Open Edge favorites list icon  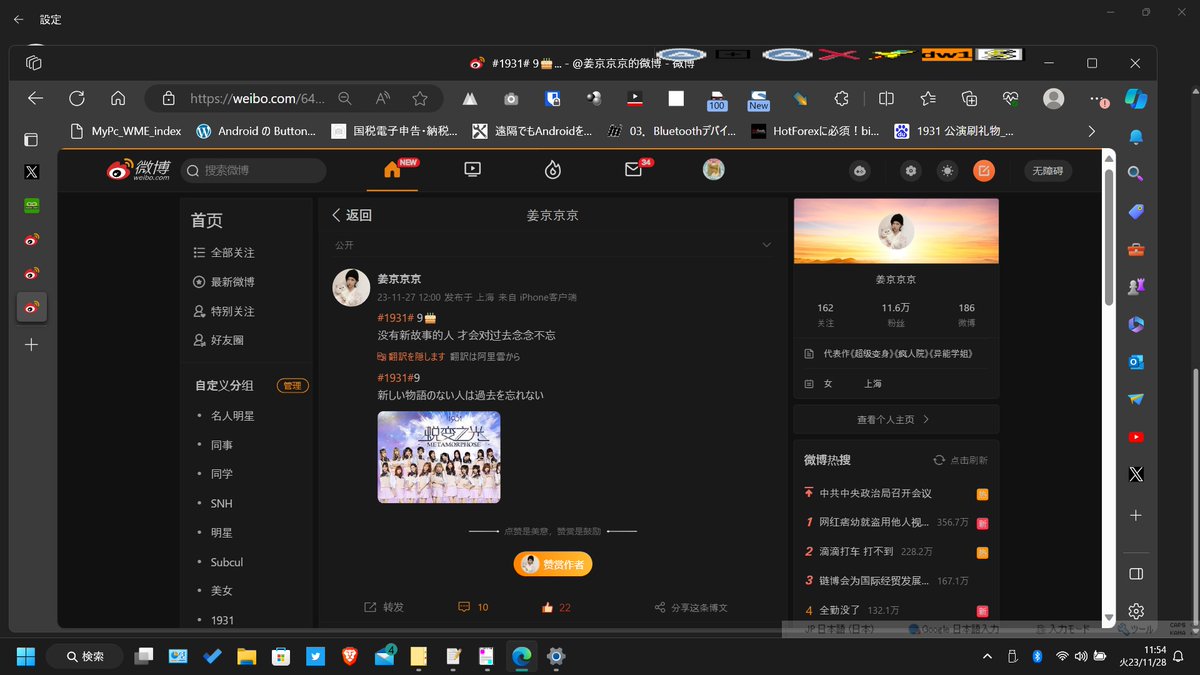tap(928, 98)
